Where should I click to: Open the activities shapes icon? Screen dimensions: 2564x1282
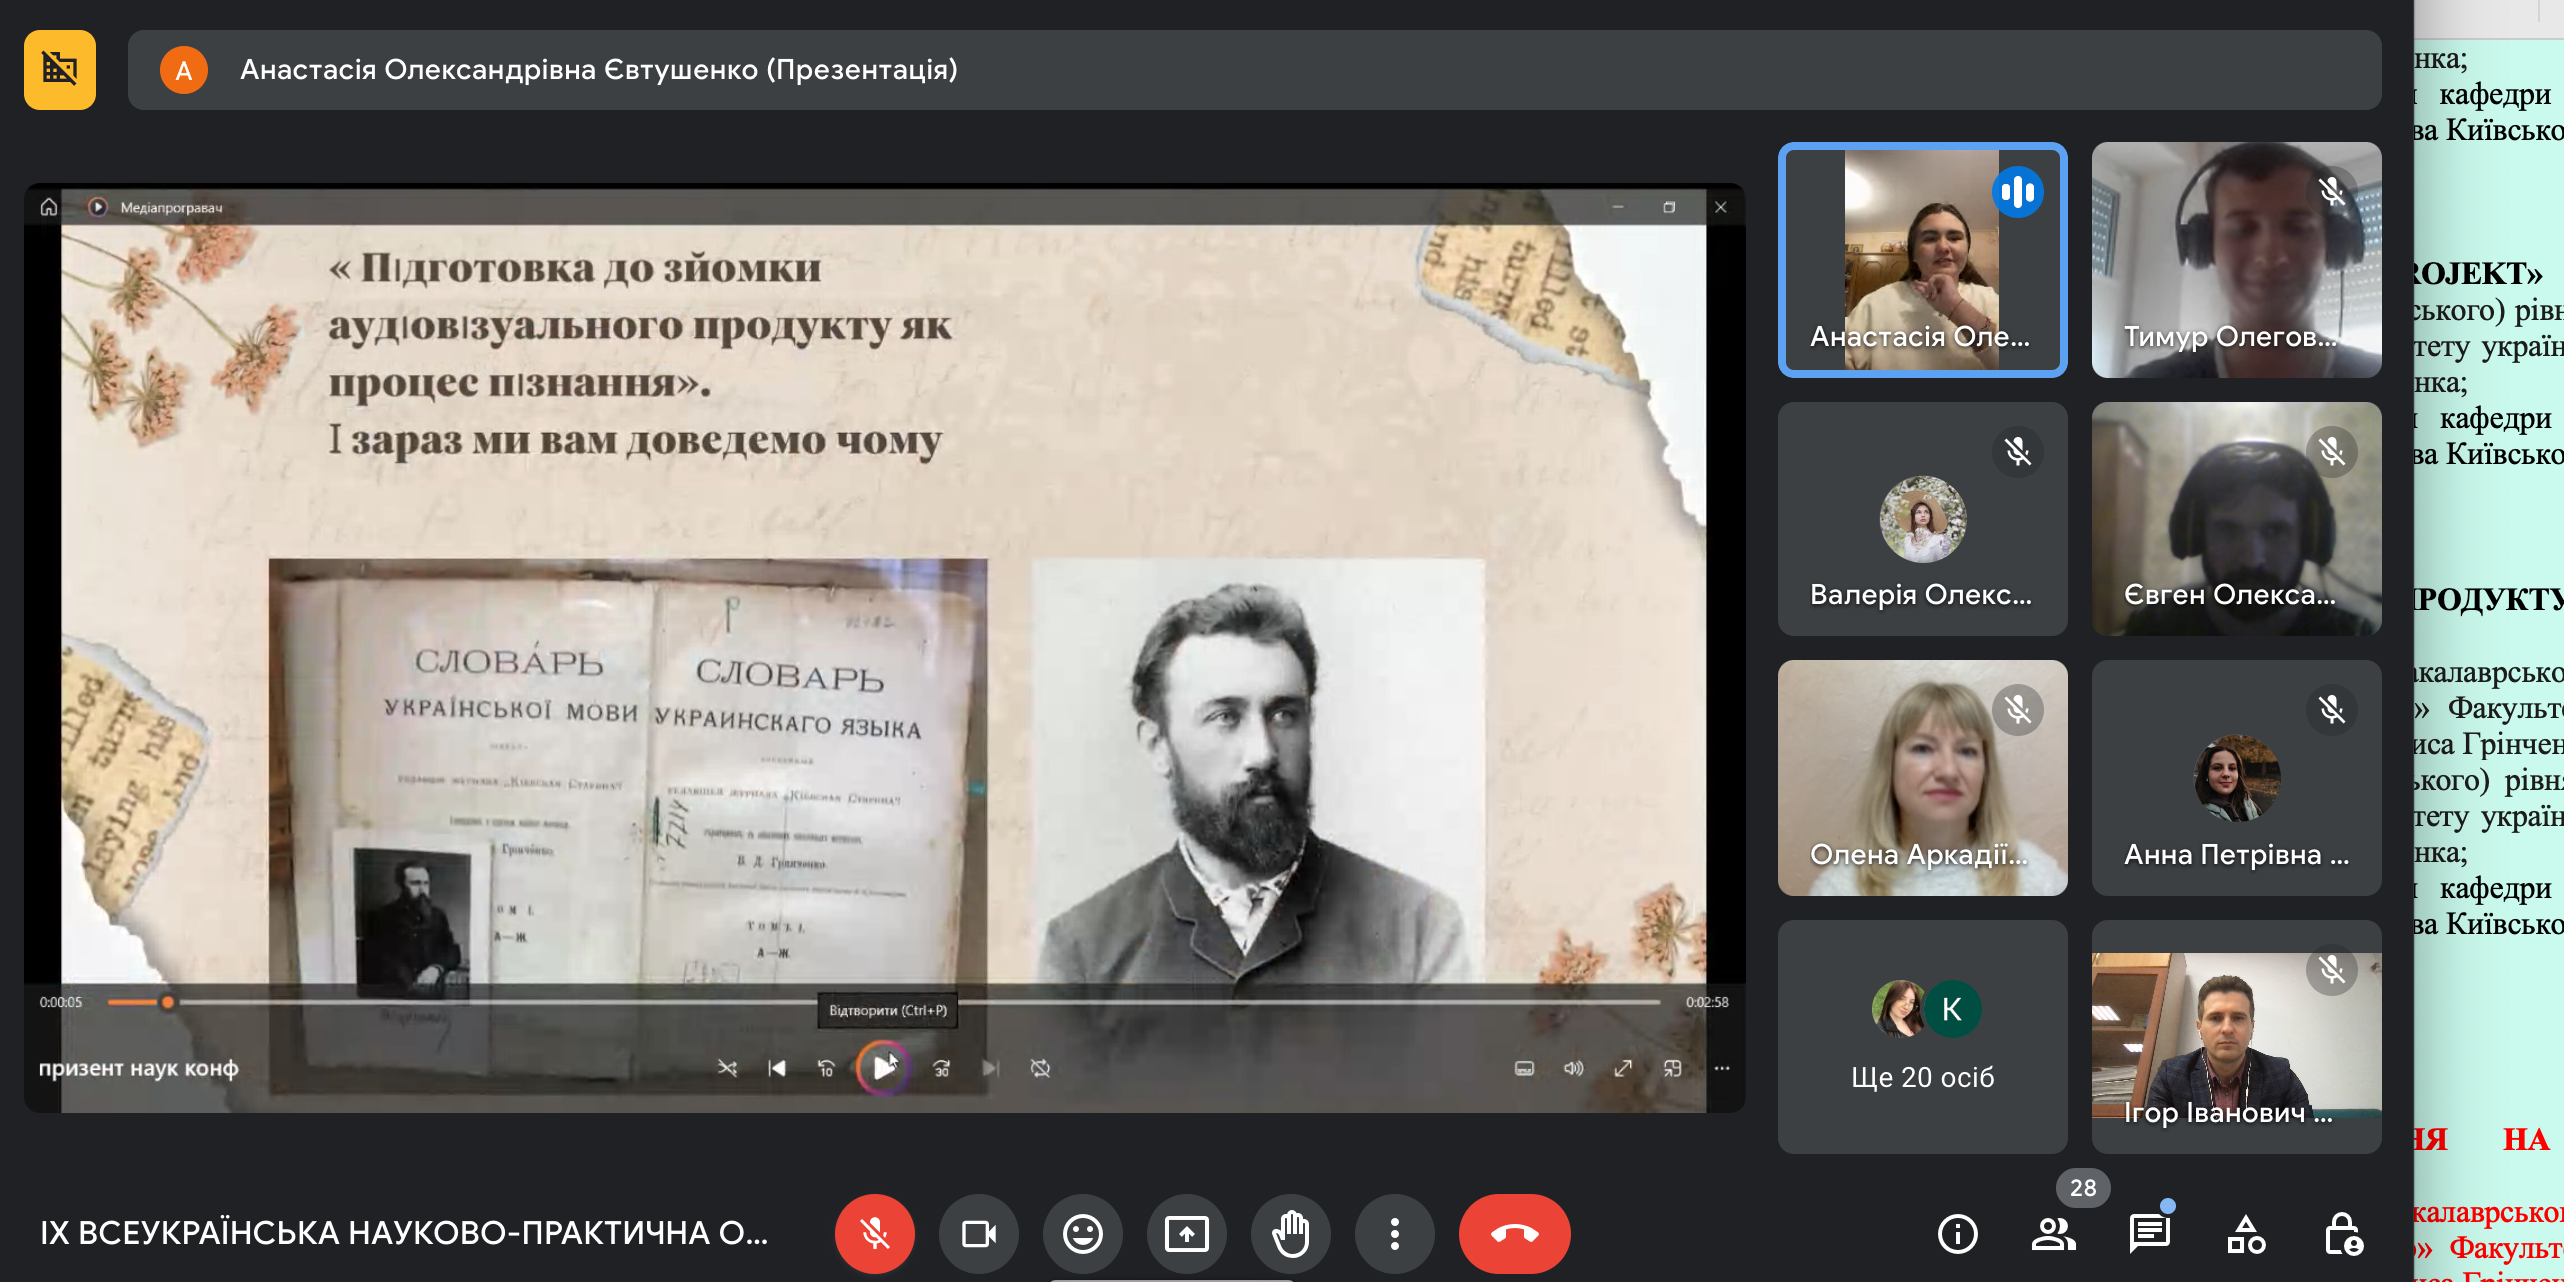[2245, 1233]
